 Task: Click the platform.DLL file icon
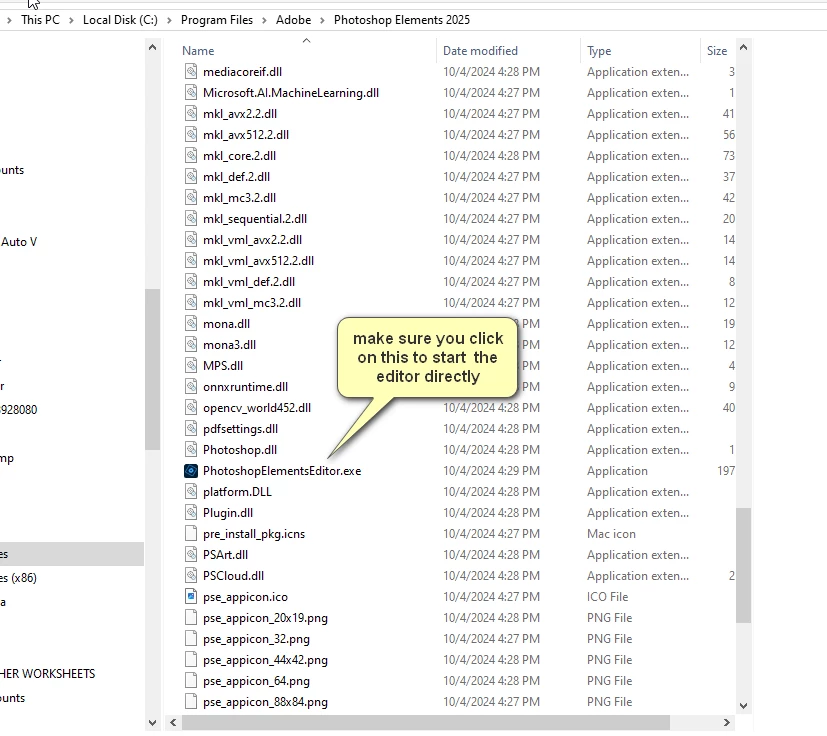(x=191, y=492)
